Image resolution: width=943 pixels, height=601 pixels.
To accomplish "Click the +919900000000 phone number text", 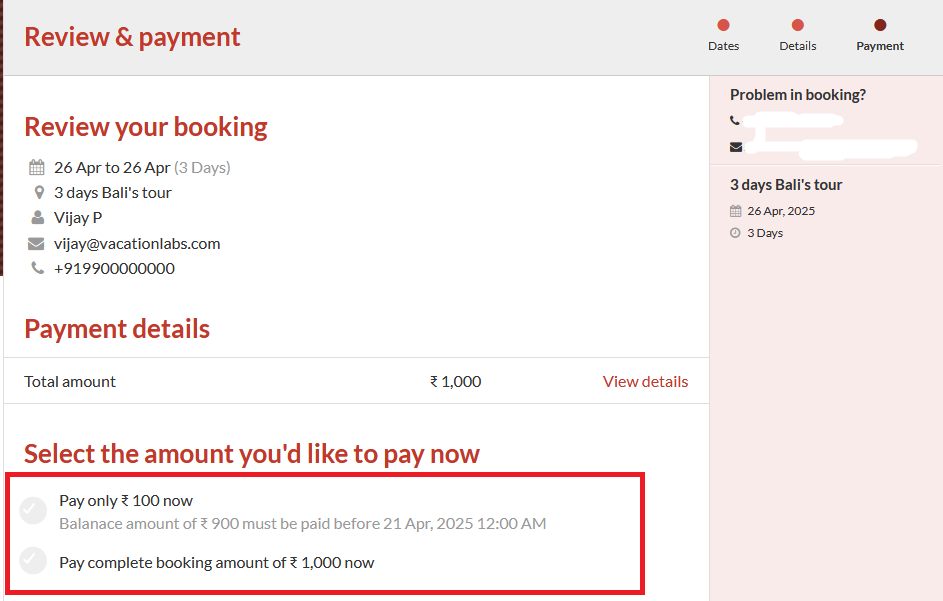I will click(114, 268).
